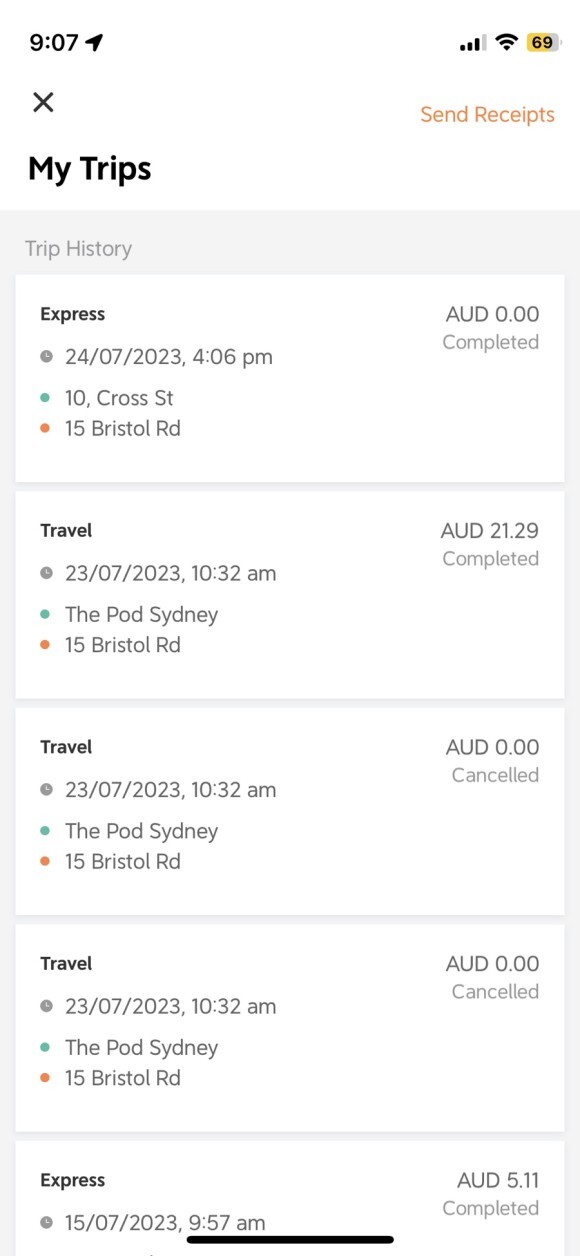Select the AUD 0.00 amount on first Express trip
Screen dimensions: 580x1256
[x=492, y=314]
